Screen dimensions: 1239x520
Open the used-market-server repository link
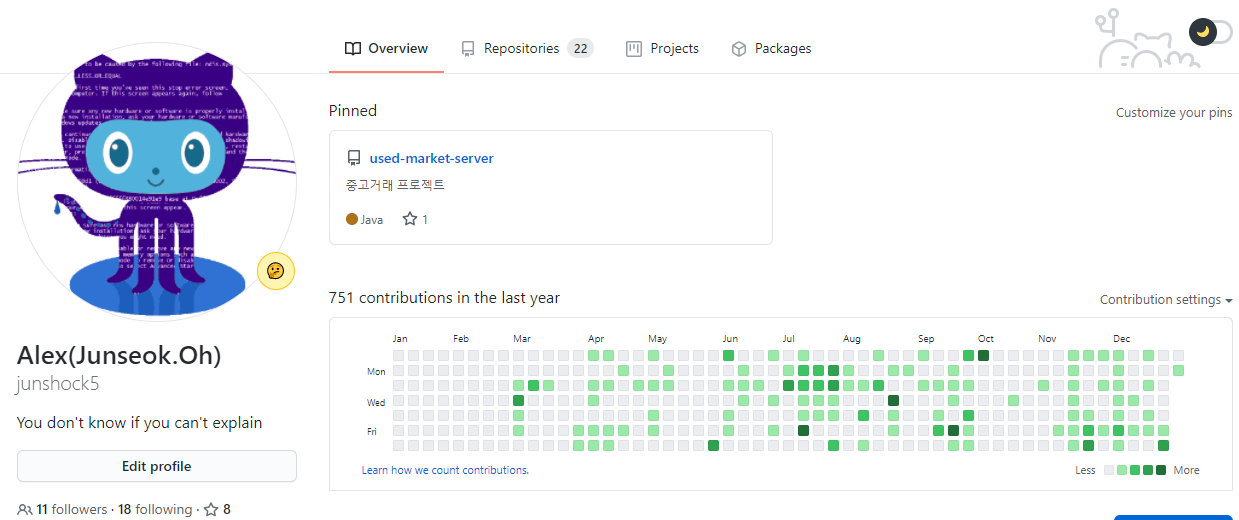(431, 158)
